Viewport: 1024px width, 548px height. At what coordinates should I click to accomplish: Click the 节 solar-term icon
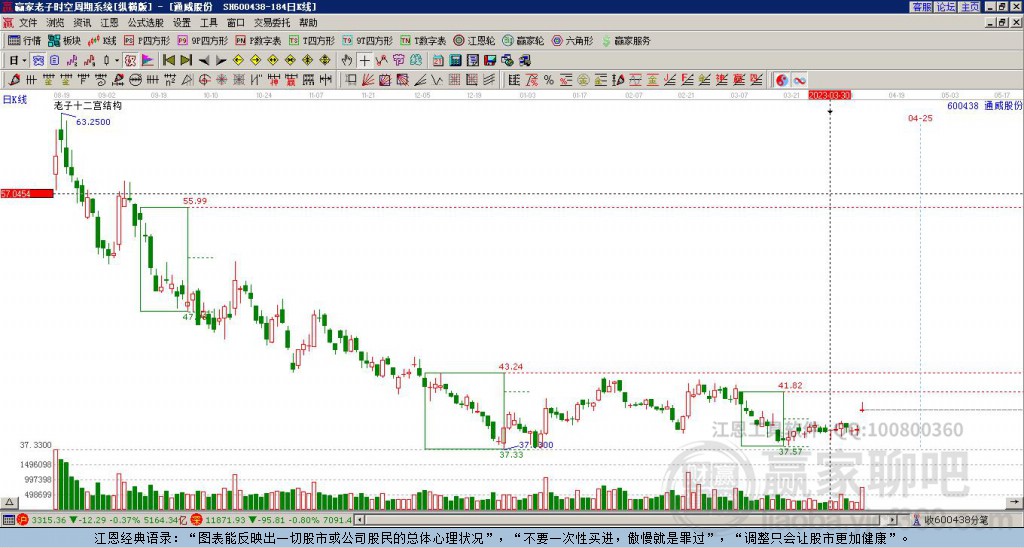(x=399, y=60)
